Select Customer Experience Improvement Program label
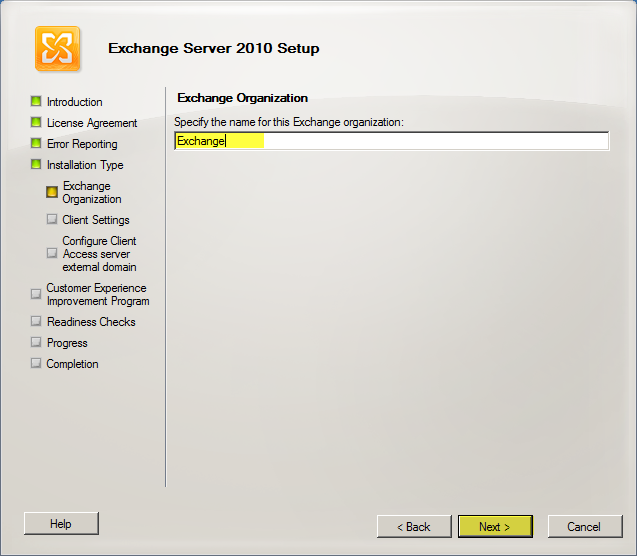This screenshot has height=556, width=637. (x=98, y=294)
